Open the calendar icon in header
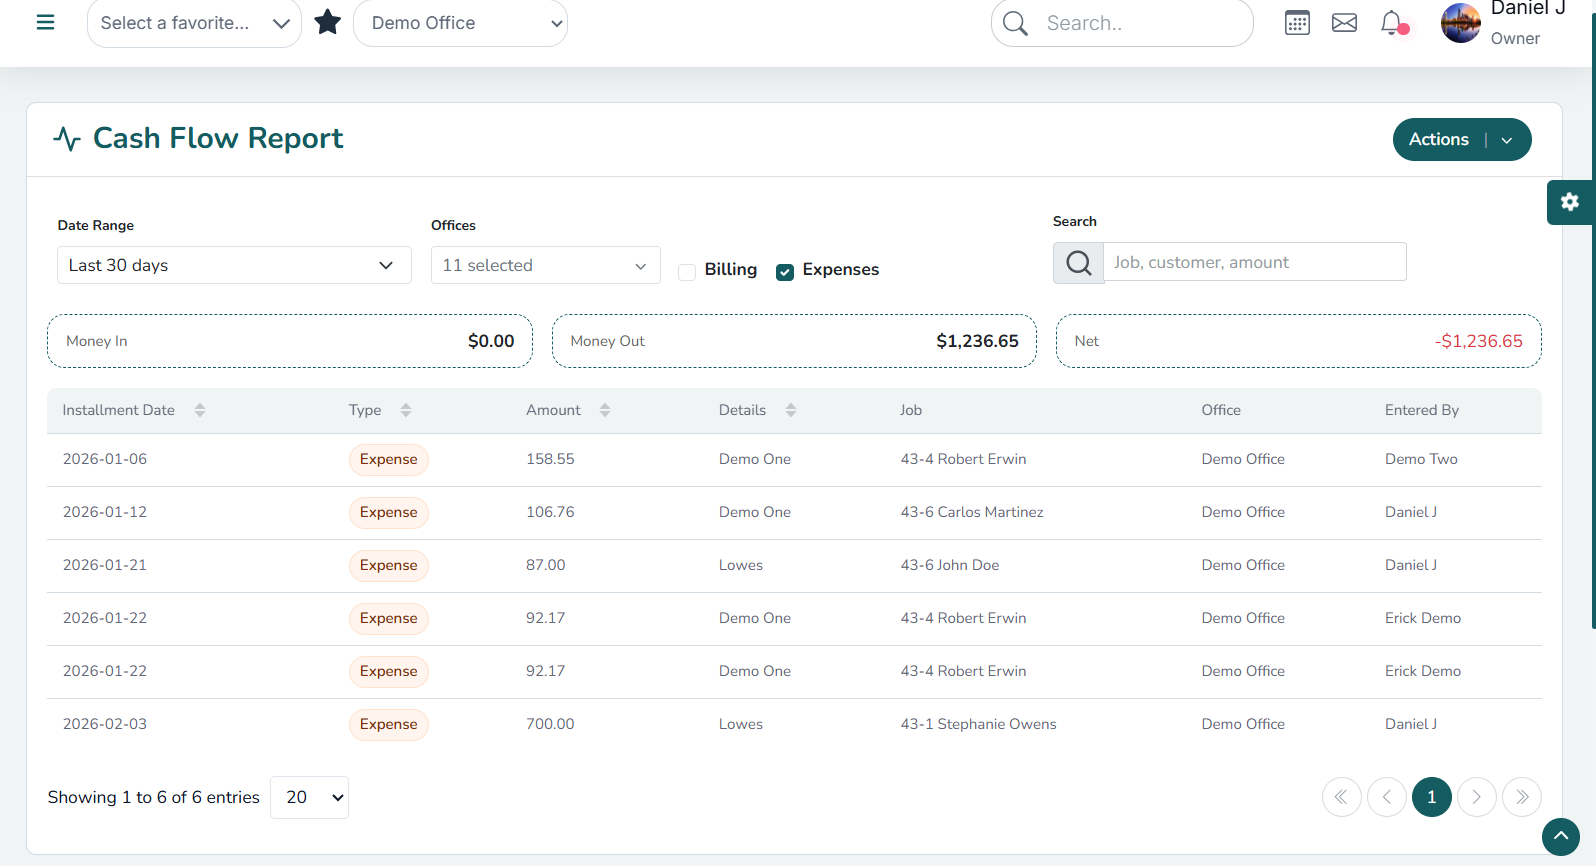The width and height of the screenshot is (1596, 866). tap(1297, 23)
